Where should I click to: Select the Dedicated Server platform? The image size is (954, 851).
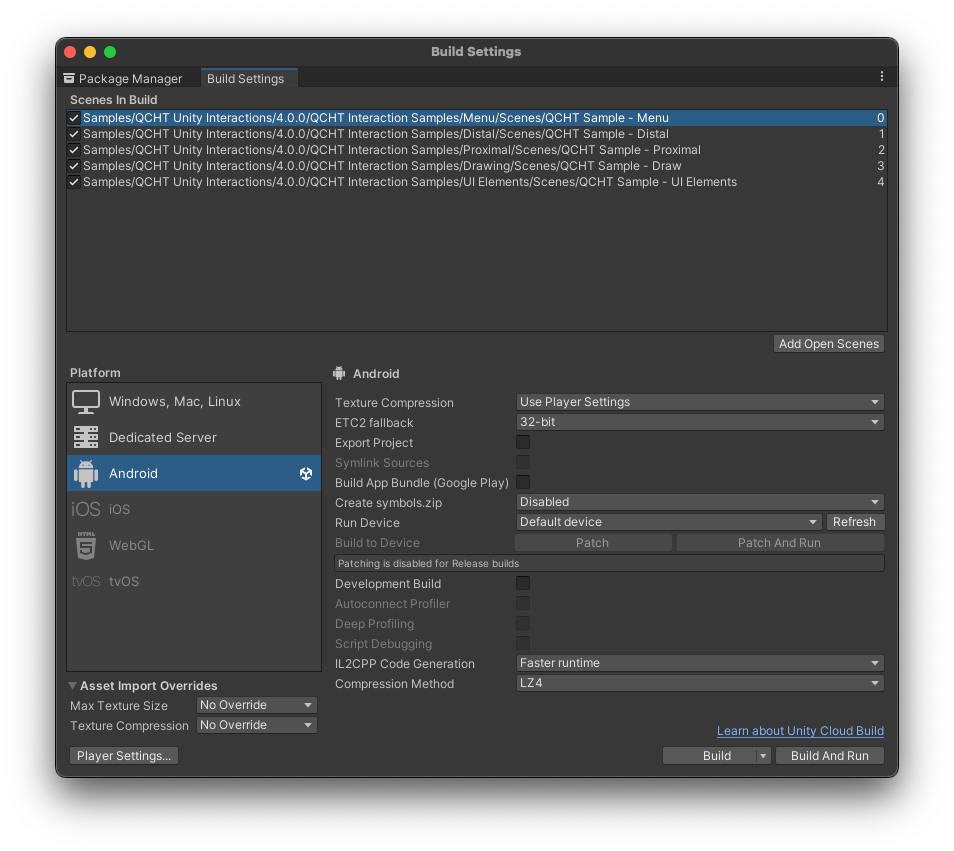194,437
